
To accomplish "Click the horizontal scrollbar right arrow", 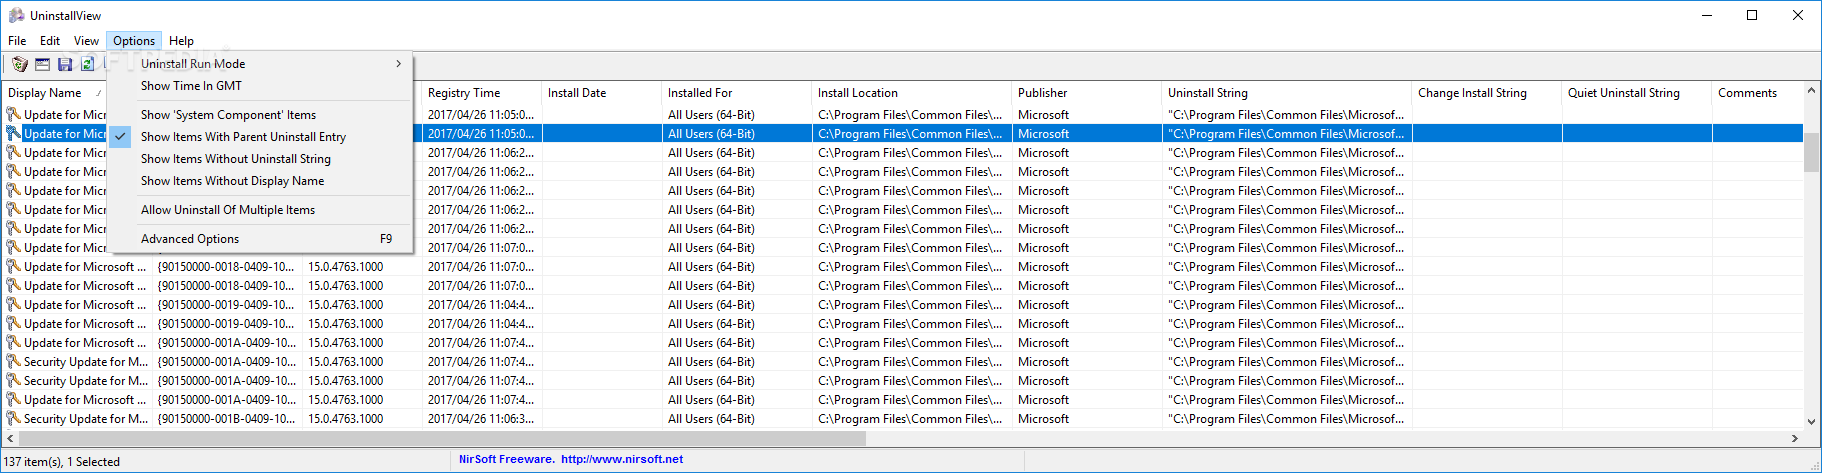I will [x=1795, y=438].
